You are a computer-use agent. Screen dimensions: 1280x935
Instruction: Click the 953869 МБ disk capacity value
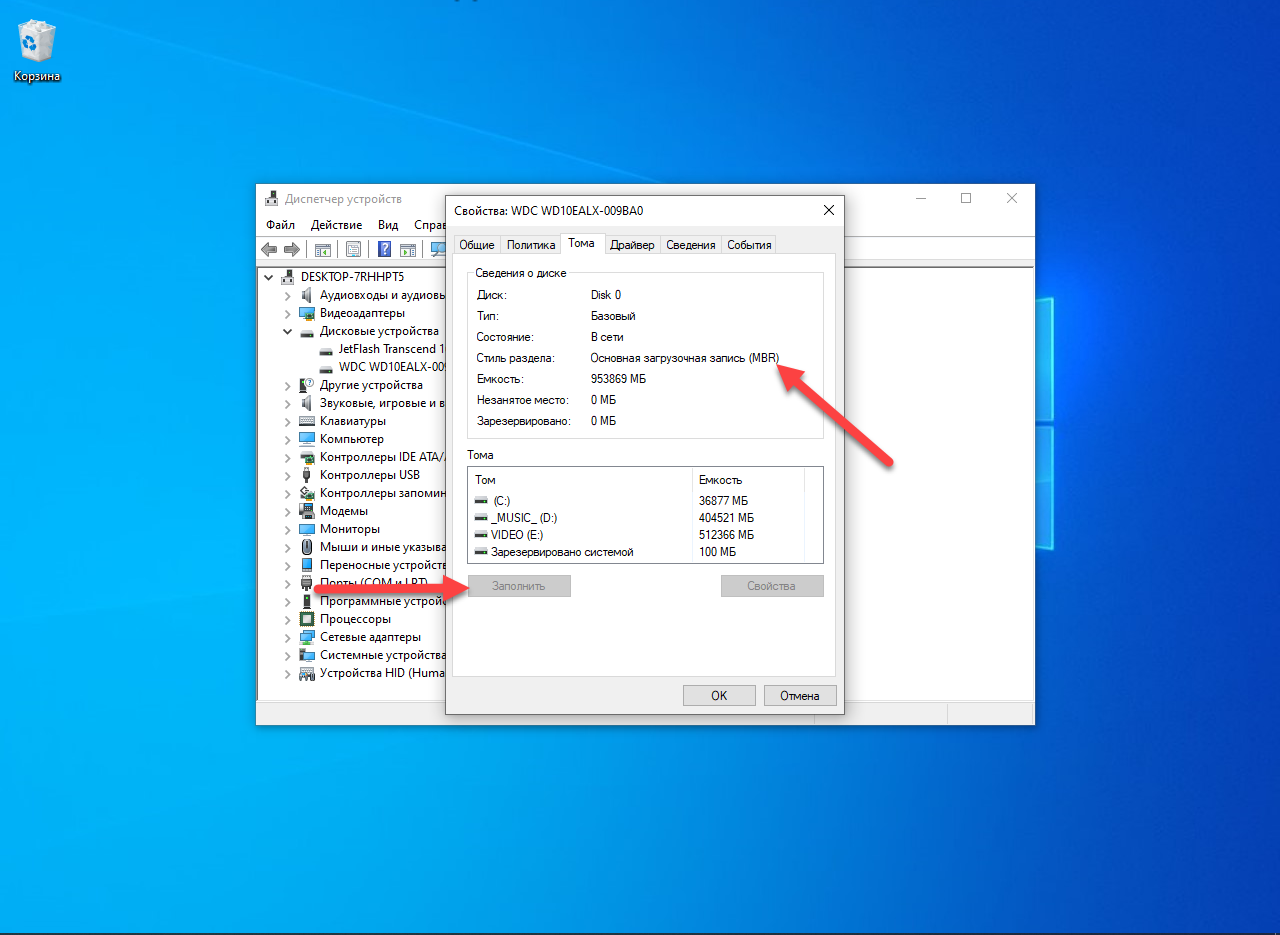[618, 379]
